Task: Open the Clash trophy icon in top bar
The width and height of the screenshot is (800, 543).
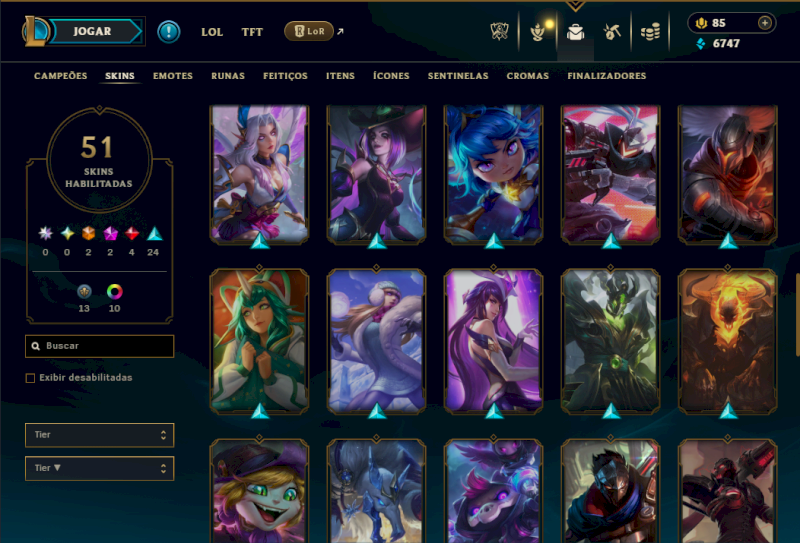Action: pyautogui.click(x=499, y=32)
